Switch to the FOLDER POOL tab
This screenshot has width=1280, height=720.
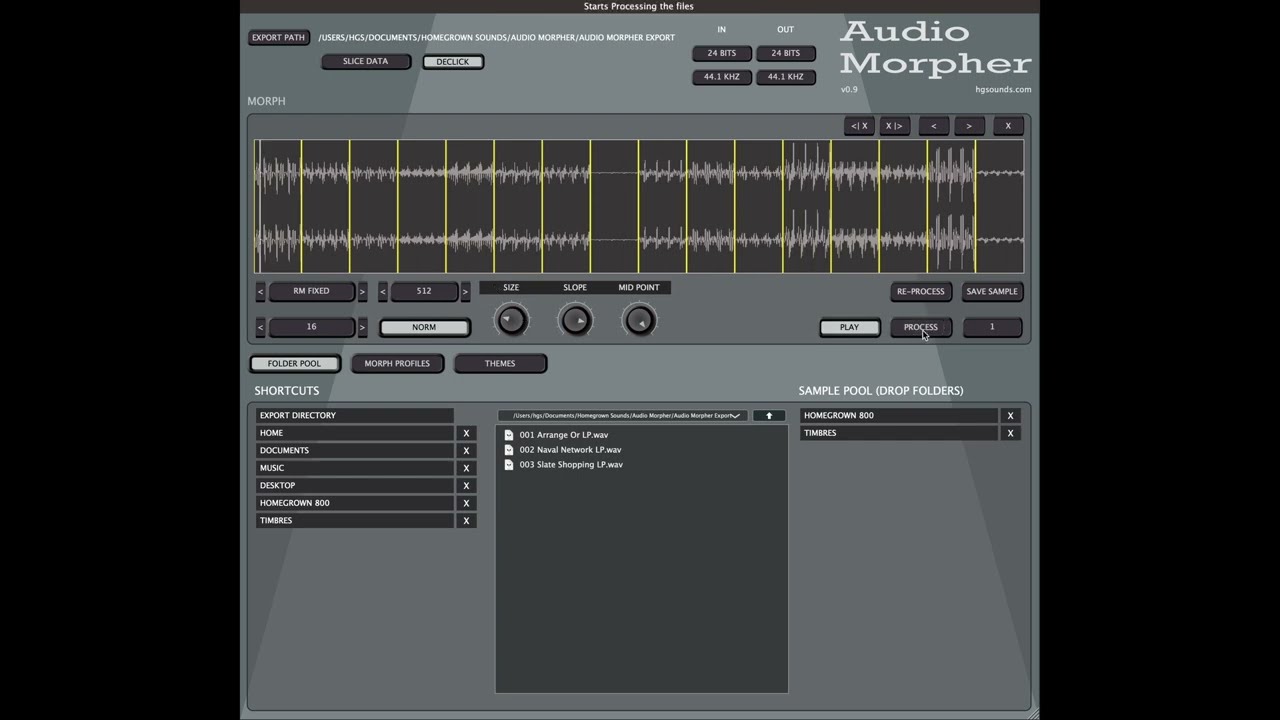click(x=294, y=364)
